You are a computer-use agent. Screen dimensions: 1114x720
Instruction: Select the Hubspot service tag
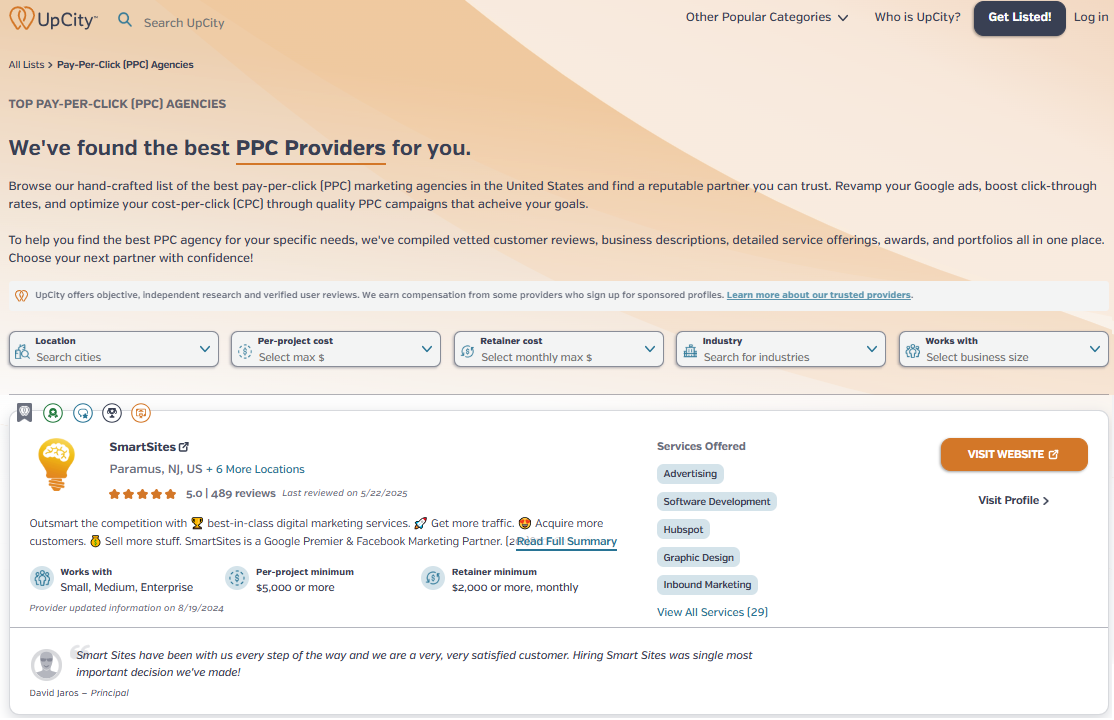[683, 530]
